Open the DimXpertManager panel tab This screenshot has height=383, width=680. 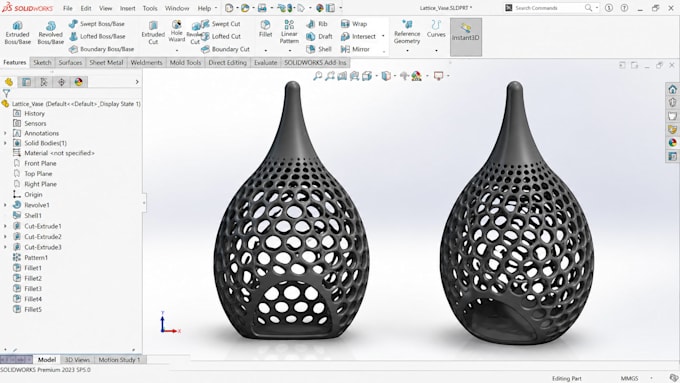pos(61,82)
